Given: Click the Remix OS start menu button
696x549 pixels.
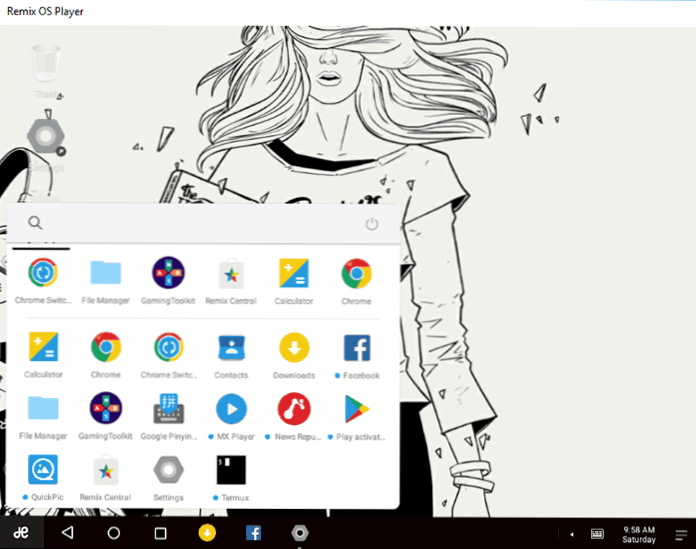Looking at the screenshot, I should point(21,533).
